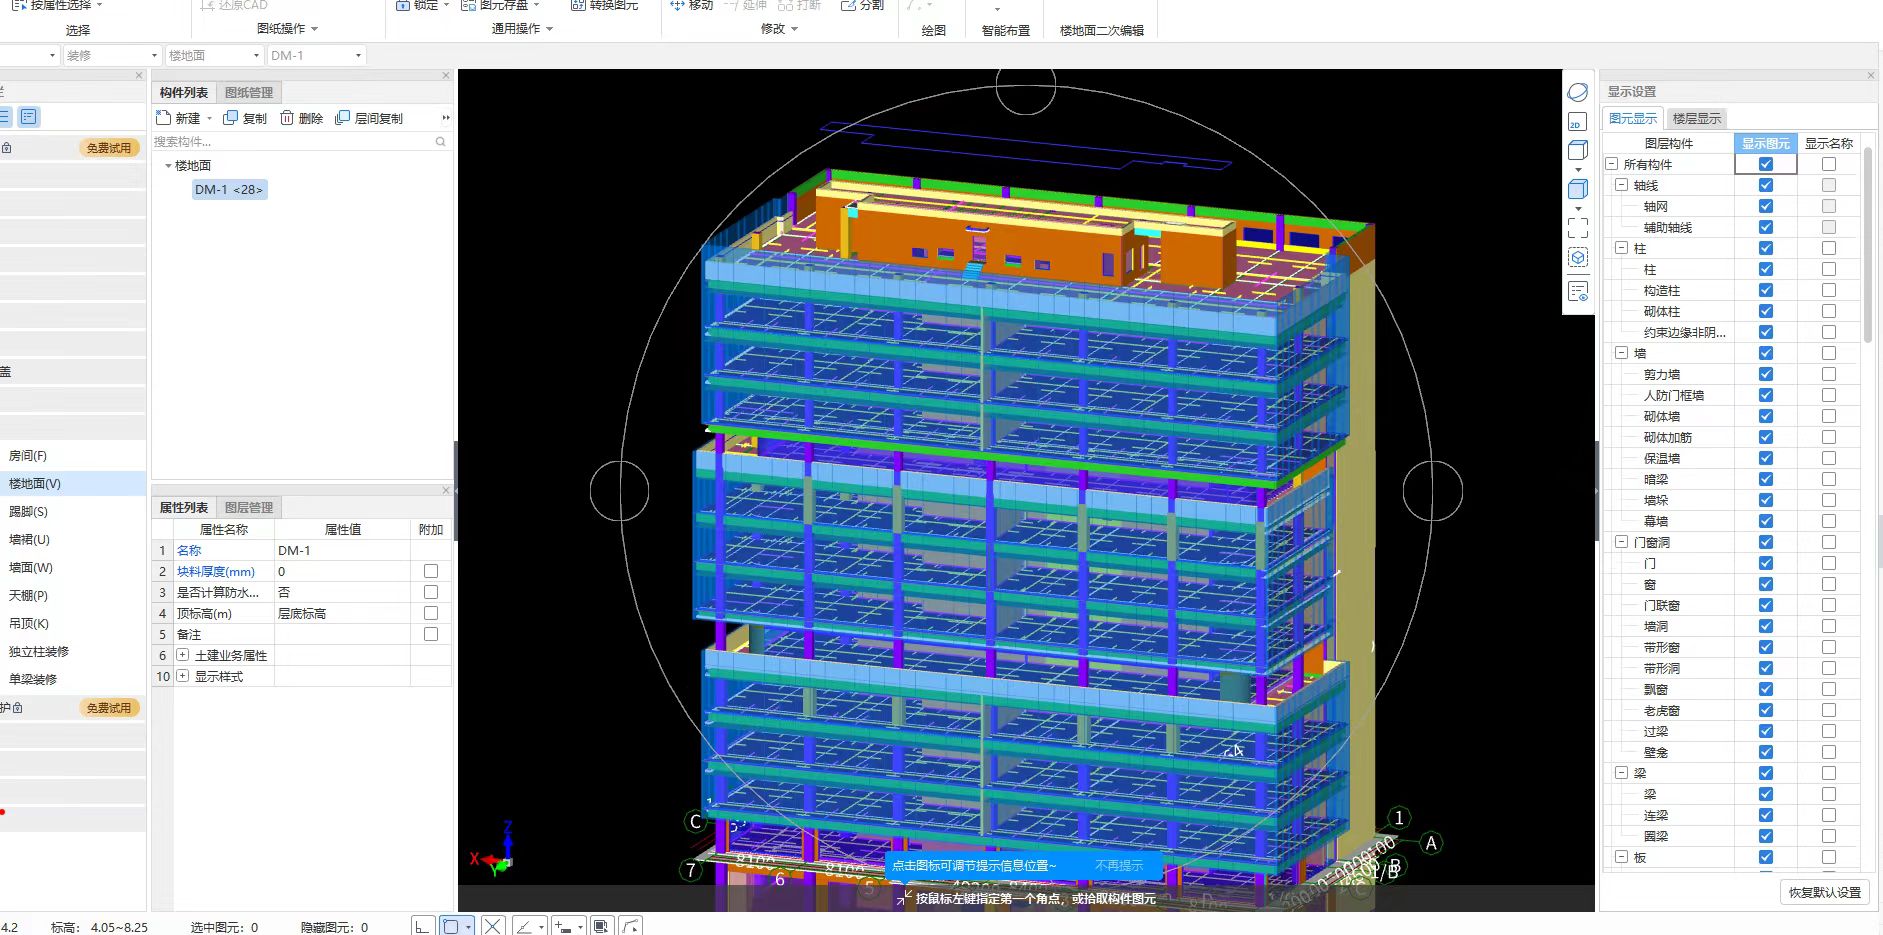
Task: Click the orthogonal mode icon in status bar
Action: (423, 926)
